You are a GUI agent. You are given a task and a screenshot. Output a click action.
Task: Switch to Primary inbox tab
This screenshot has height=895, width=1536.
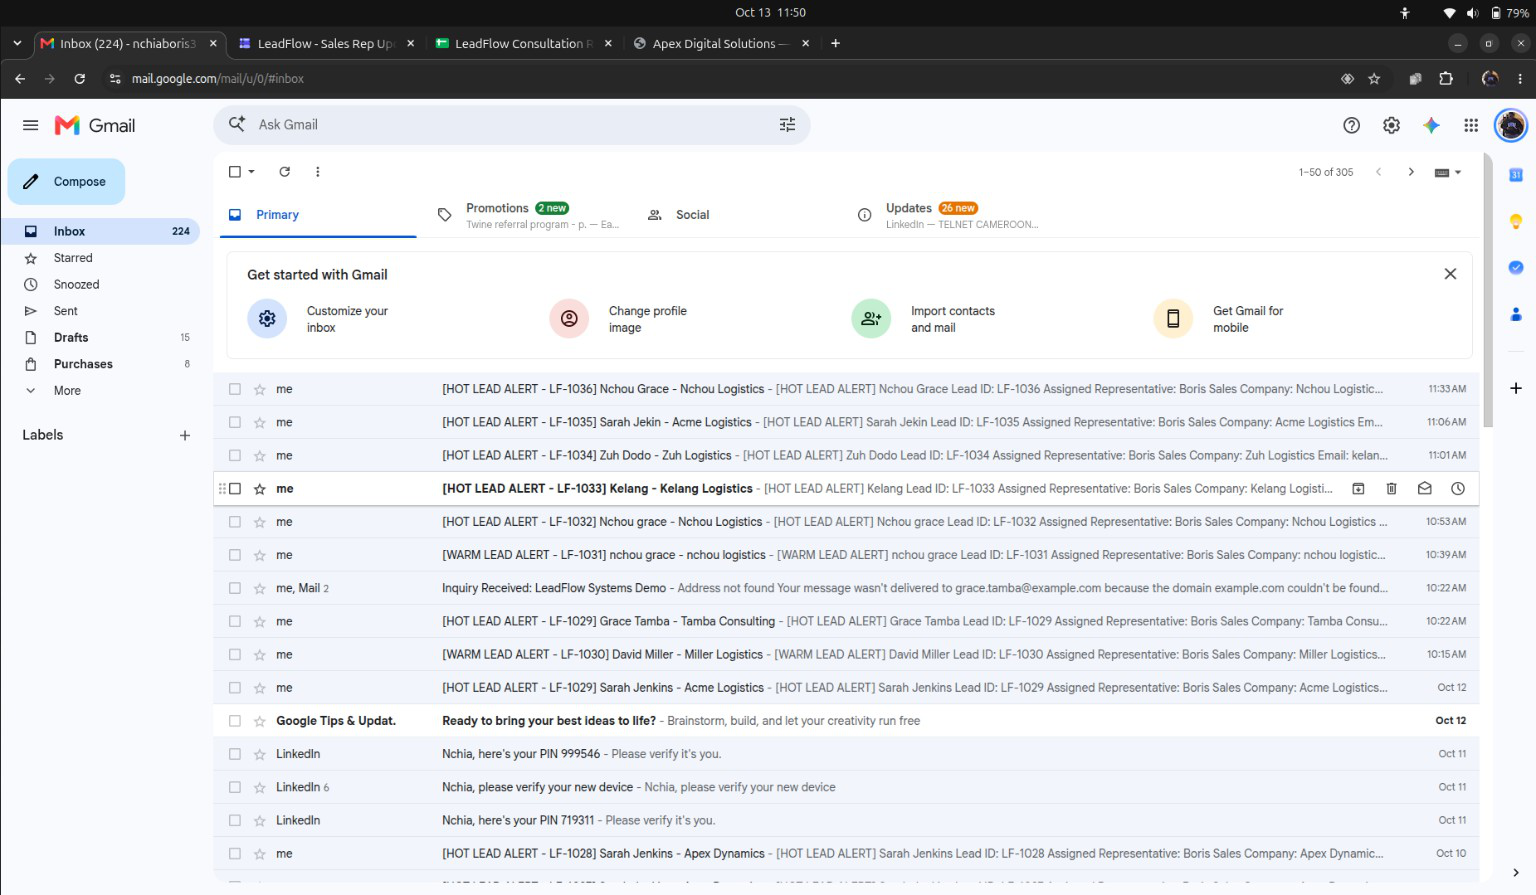coord(318,215)
